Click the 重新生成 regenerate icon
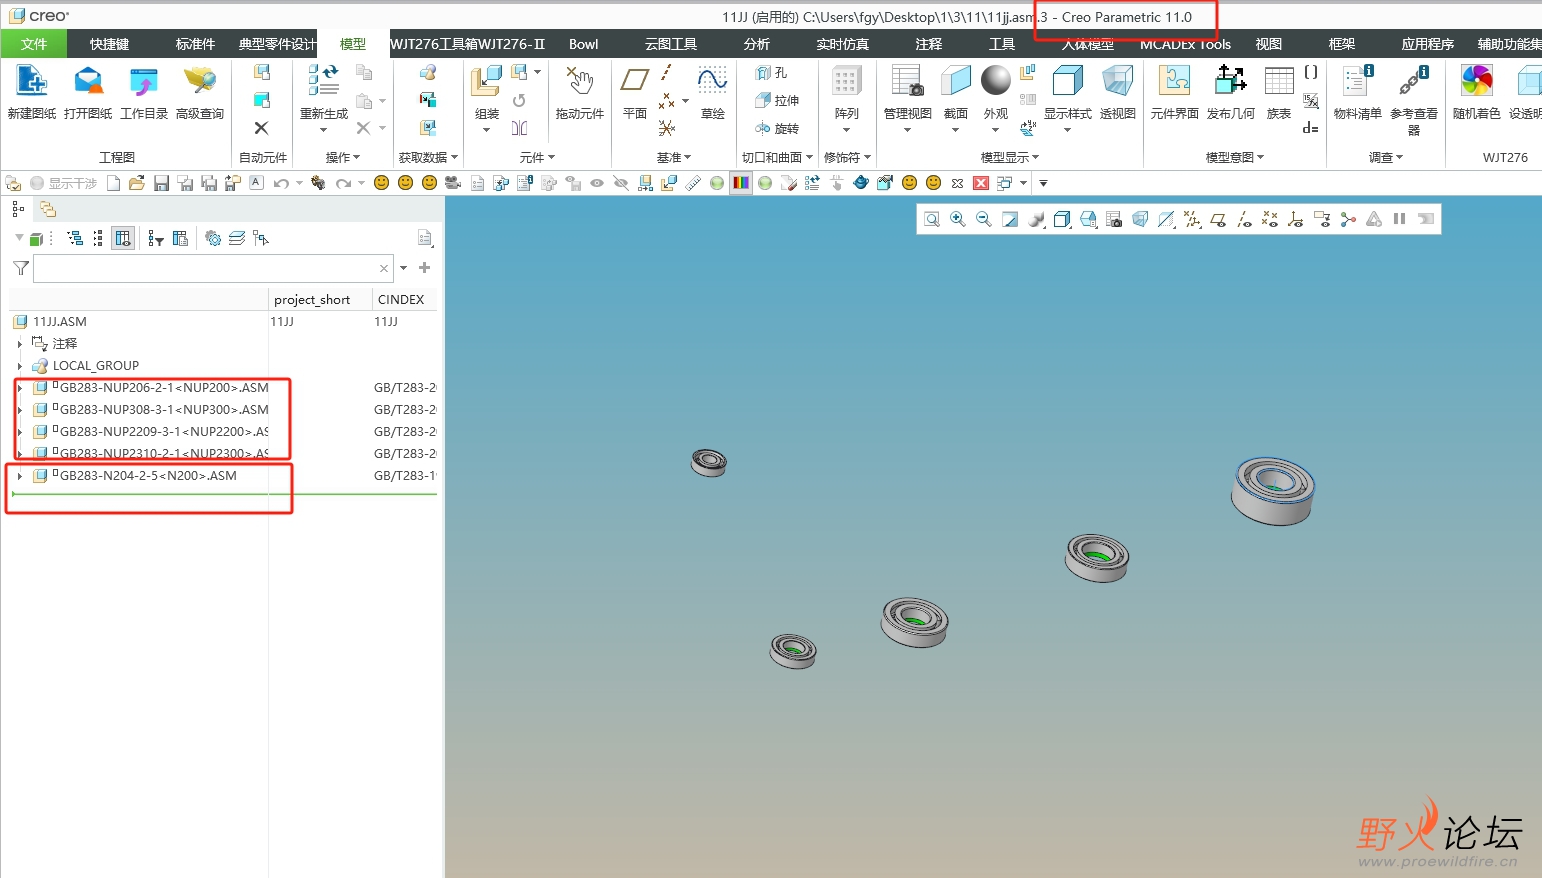 (x=323, y=80)
